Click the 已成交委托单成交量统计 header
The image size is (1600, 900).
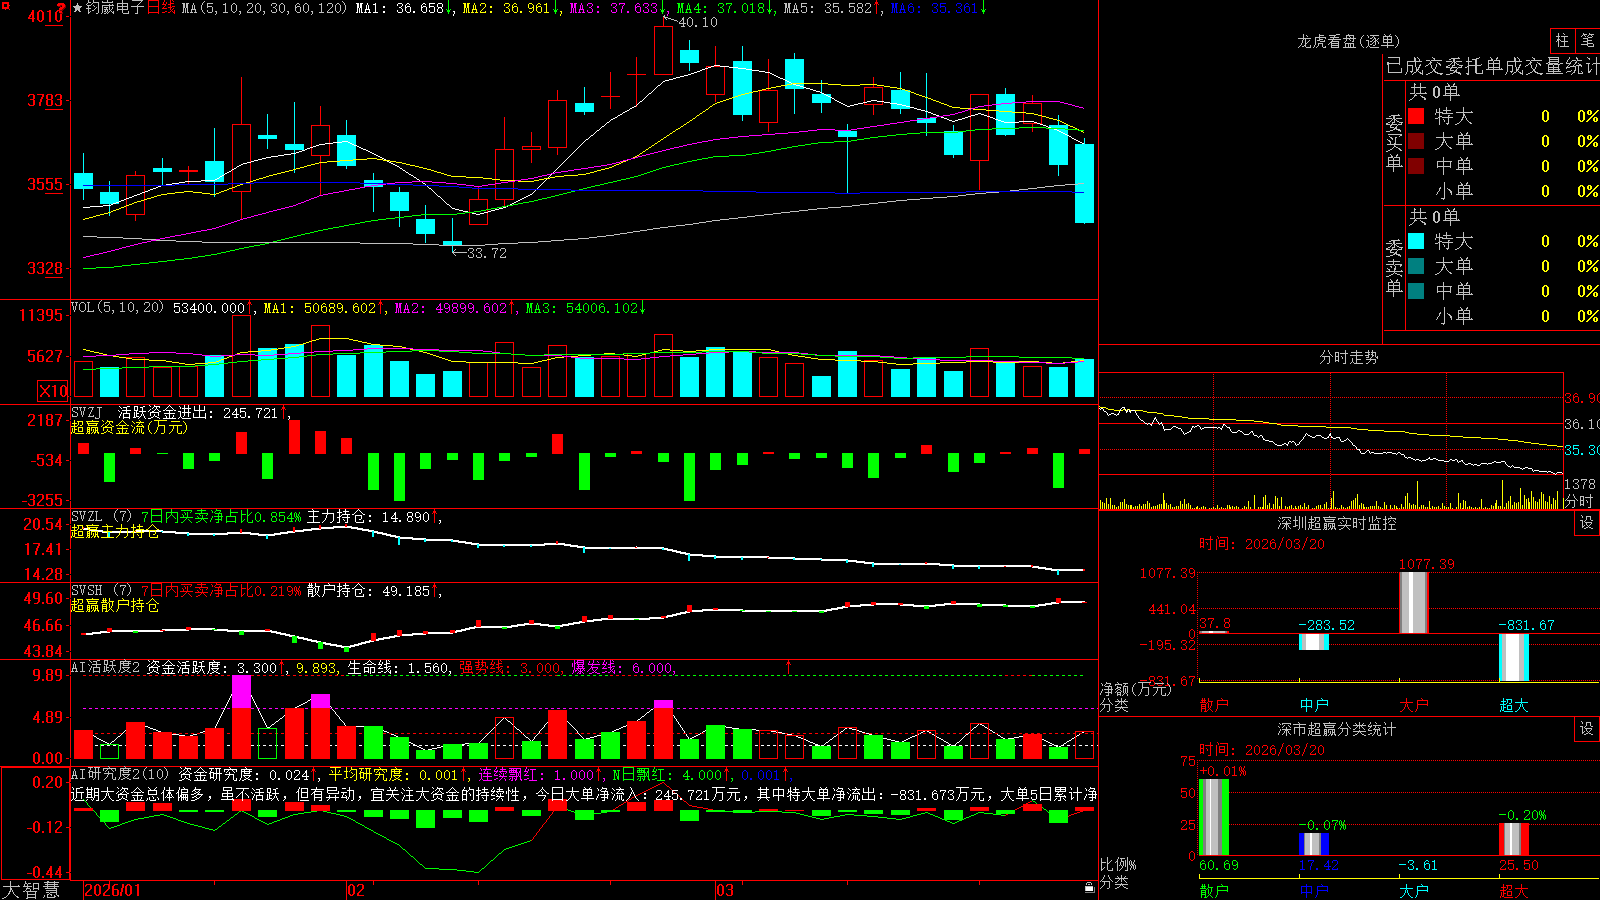click(x=1492, y=66)
